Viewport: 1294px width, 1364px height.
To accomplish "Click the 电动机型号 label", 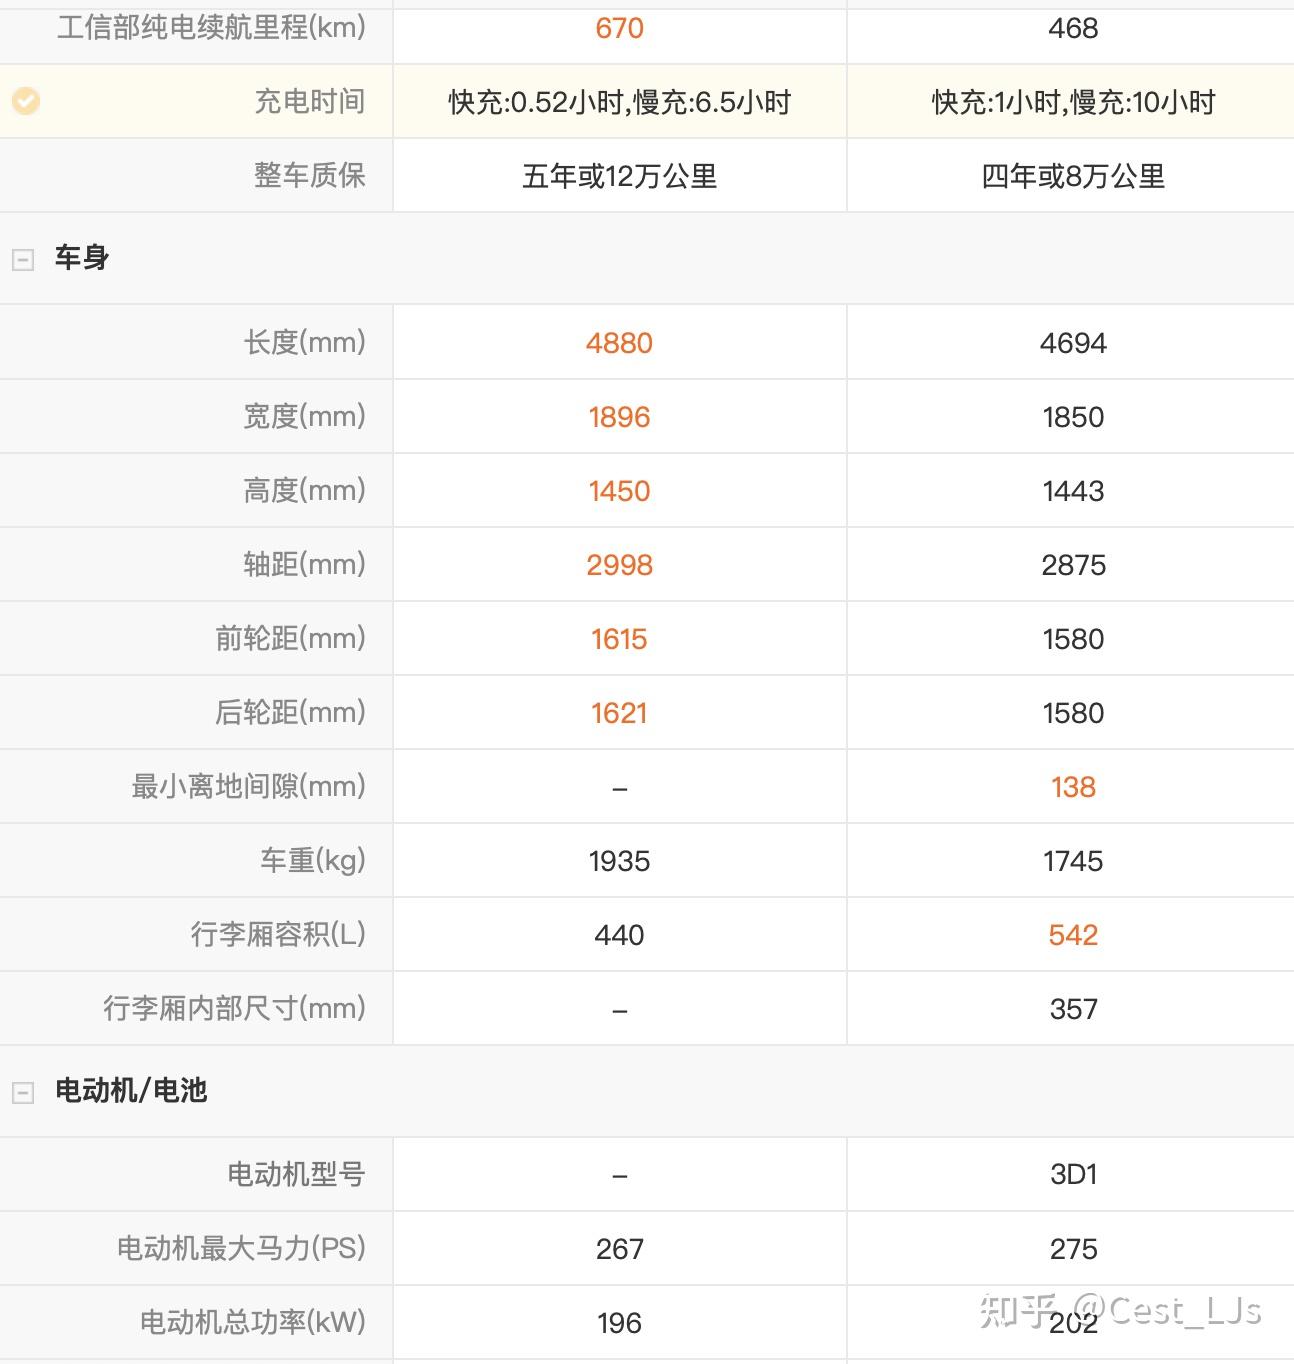I will pos(296,1174).
